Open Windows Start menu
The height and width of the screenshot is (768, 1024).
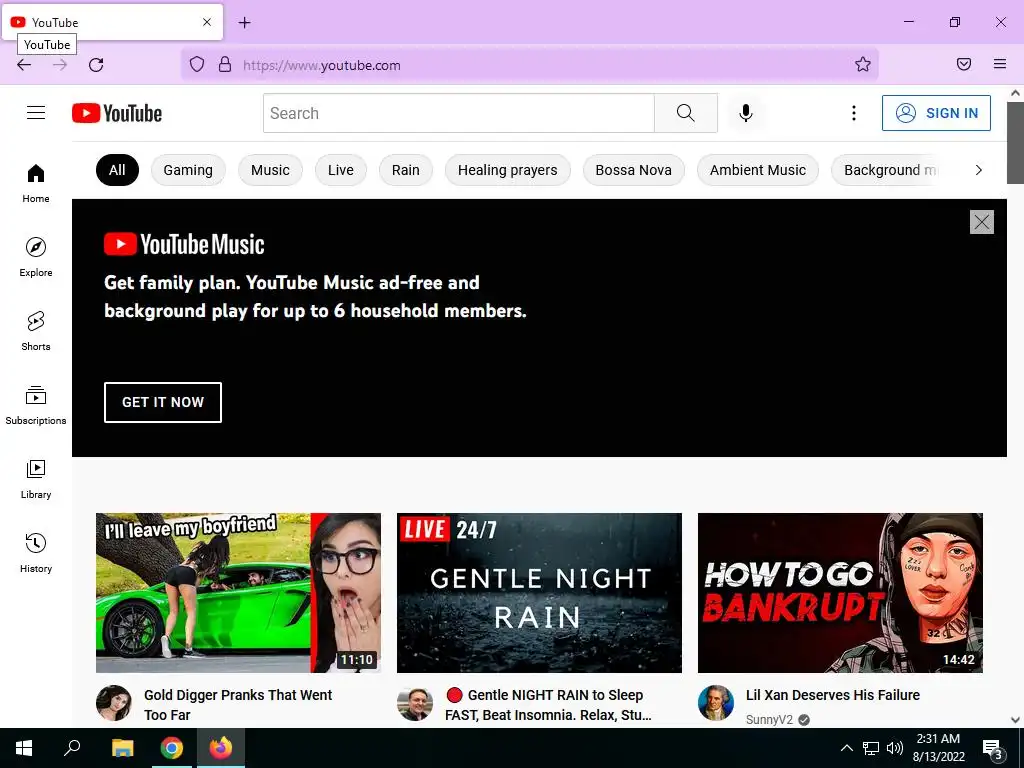(24, 748)
